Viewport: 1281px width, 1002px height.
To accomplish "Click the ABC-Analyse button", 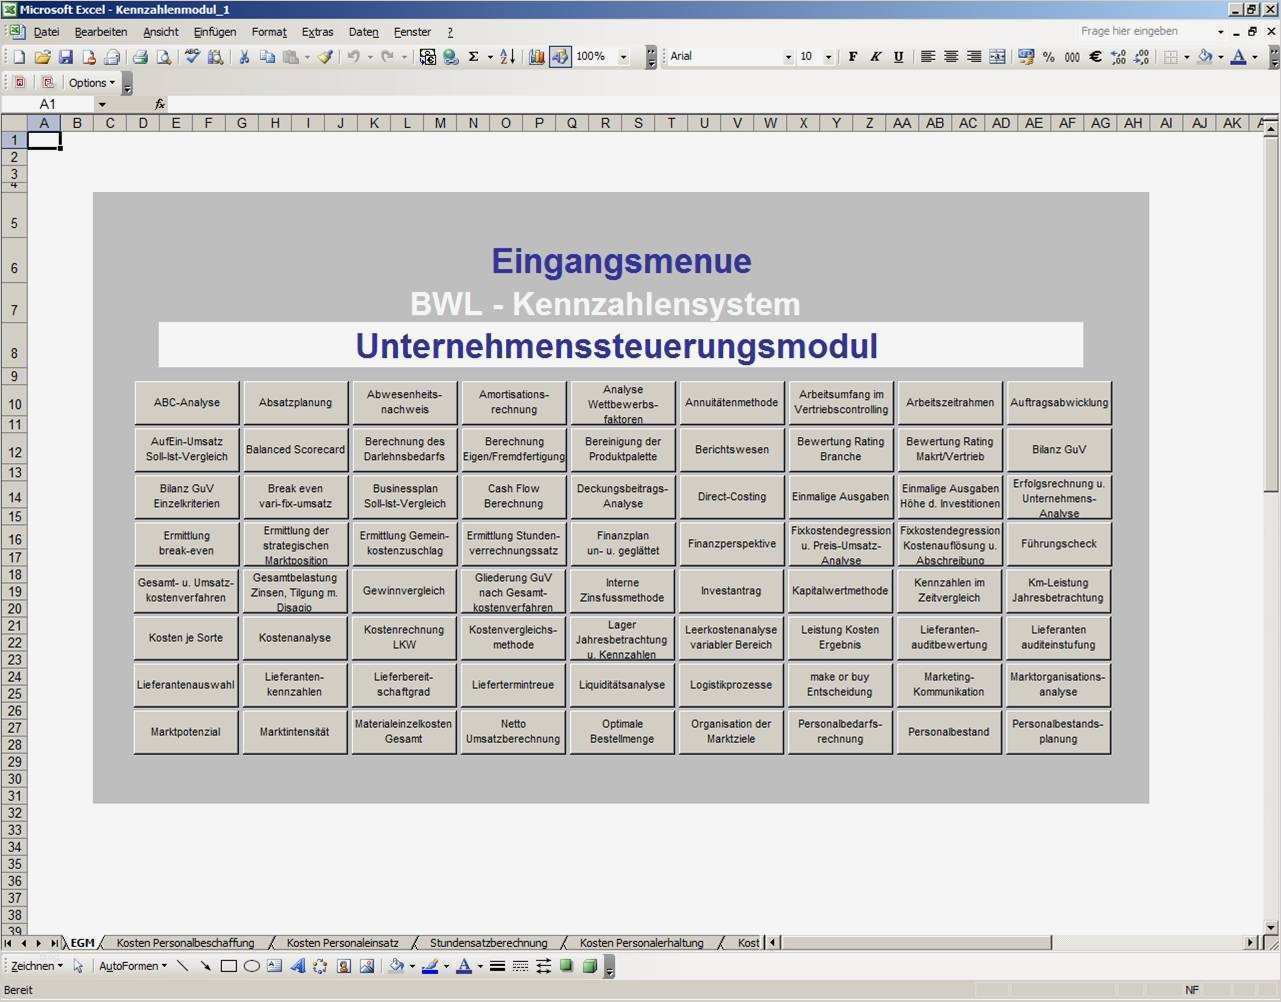I will tap(185, 402).
